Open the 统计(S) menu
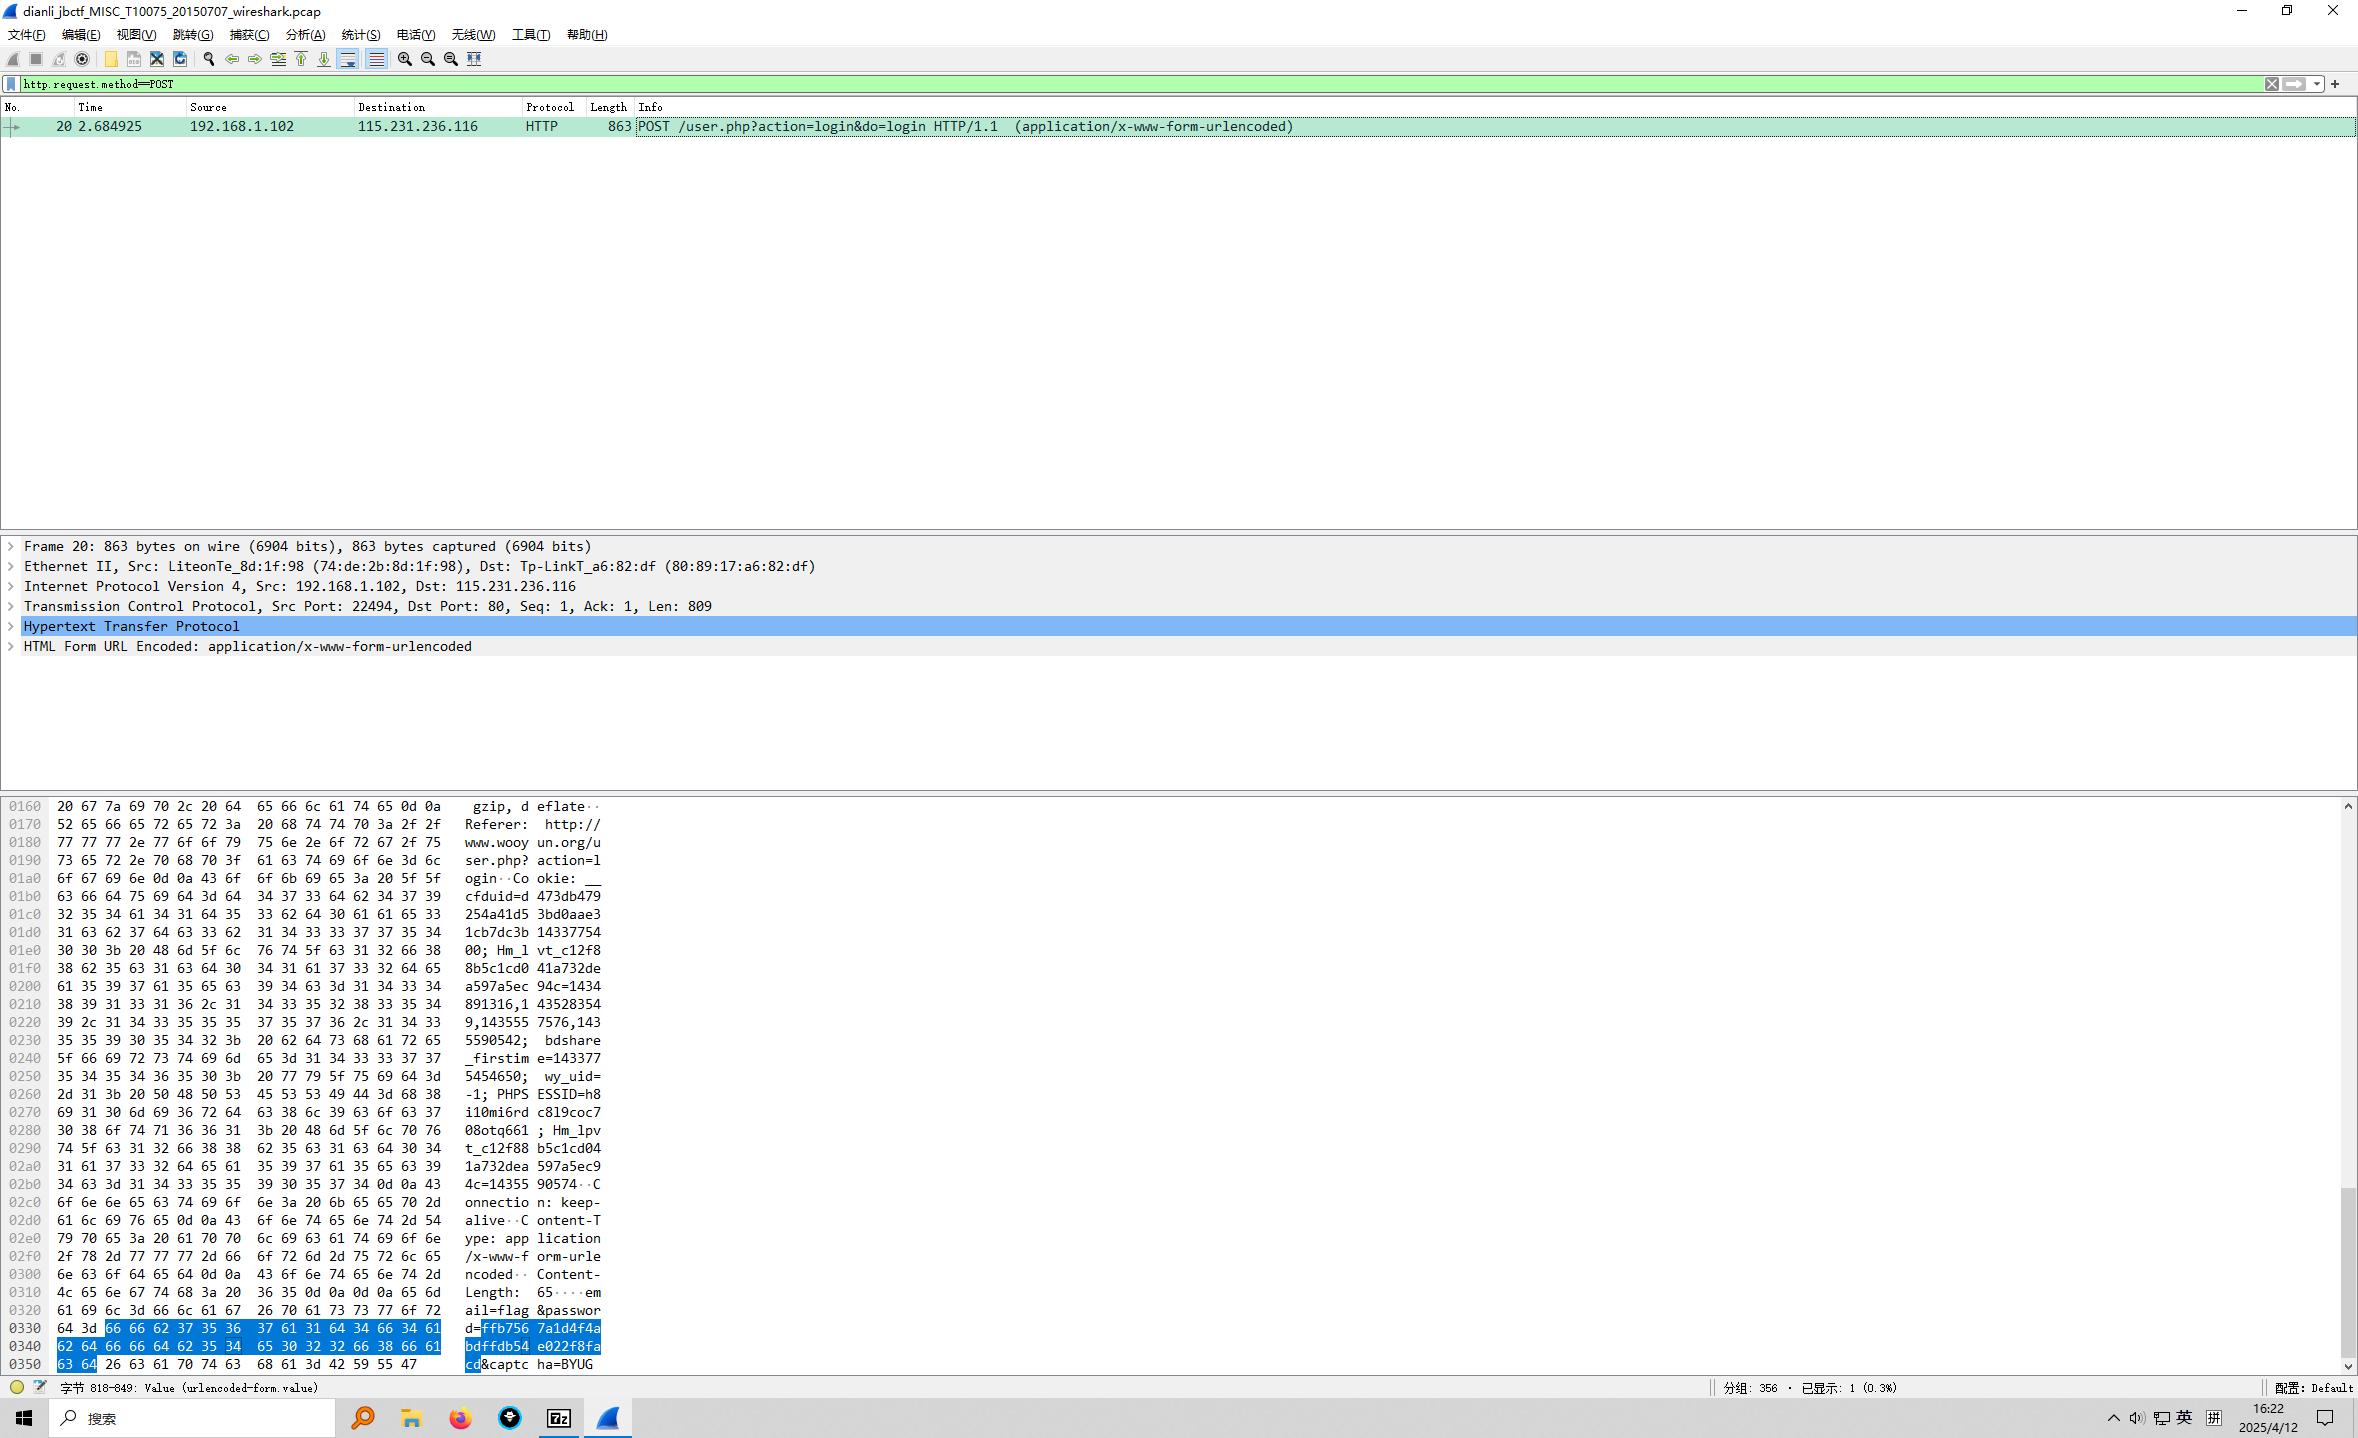Viewport: 2358px width, 1438px height. click(x=360, y=34)
